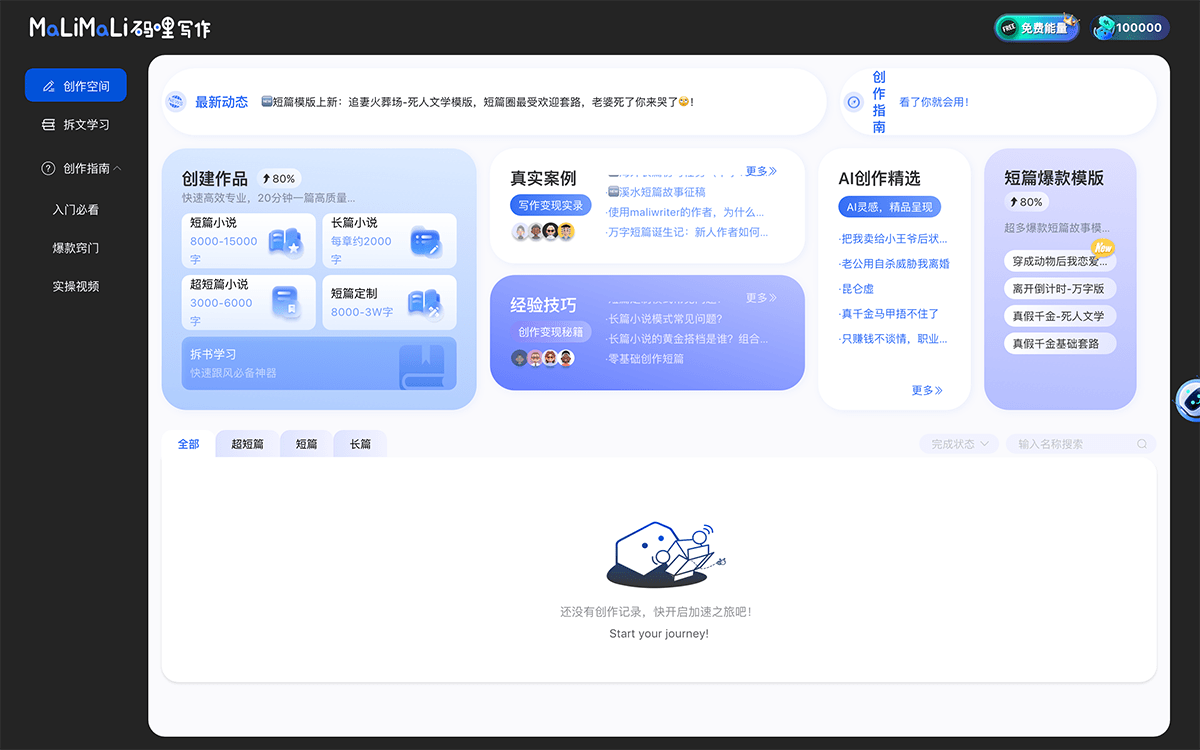Click the 免费能量 button
This screenshot has width=1200, height=750.
tap(1036, 27)
